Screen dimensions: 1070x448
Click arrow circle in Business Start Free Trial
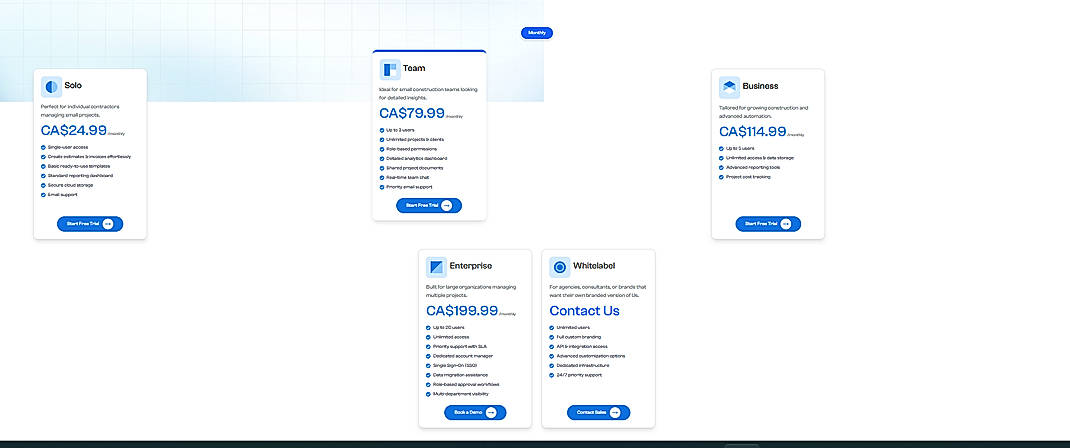pos(785,224)
